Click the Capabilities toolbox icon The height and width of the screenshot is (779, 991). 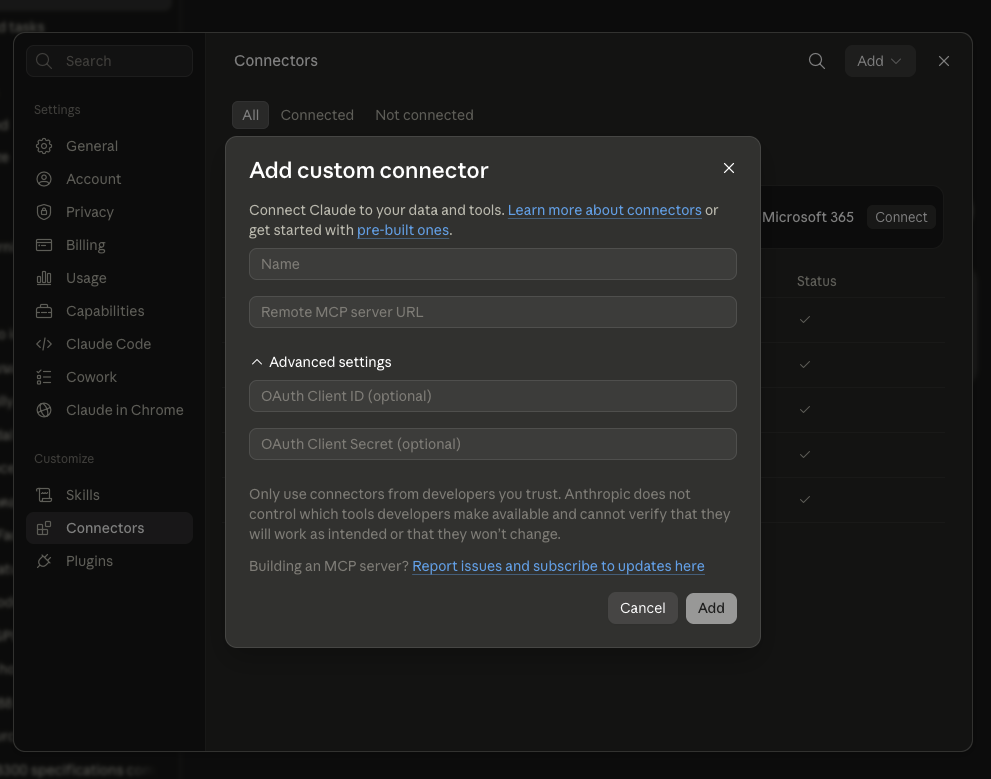tap(44, 311)
